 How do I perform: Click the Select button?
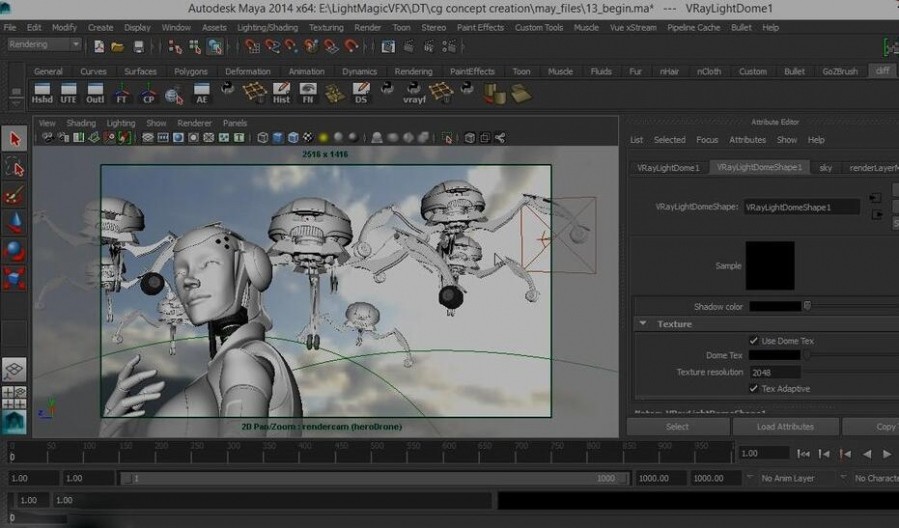point(678,427)
